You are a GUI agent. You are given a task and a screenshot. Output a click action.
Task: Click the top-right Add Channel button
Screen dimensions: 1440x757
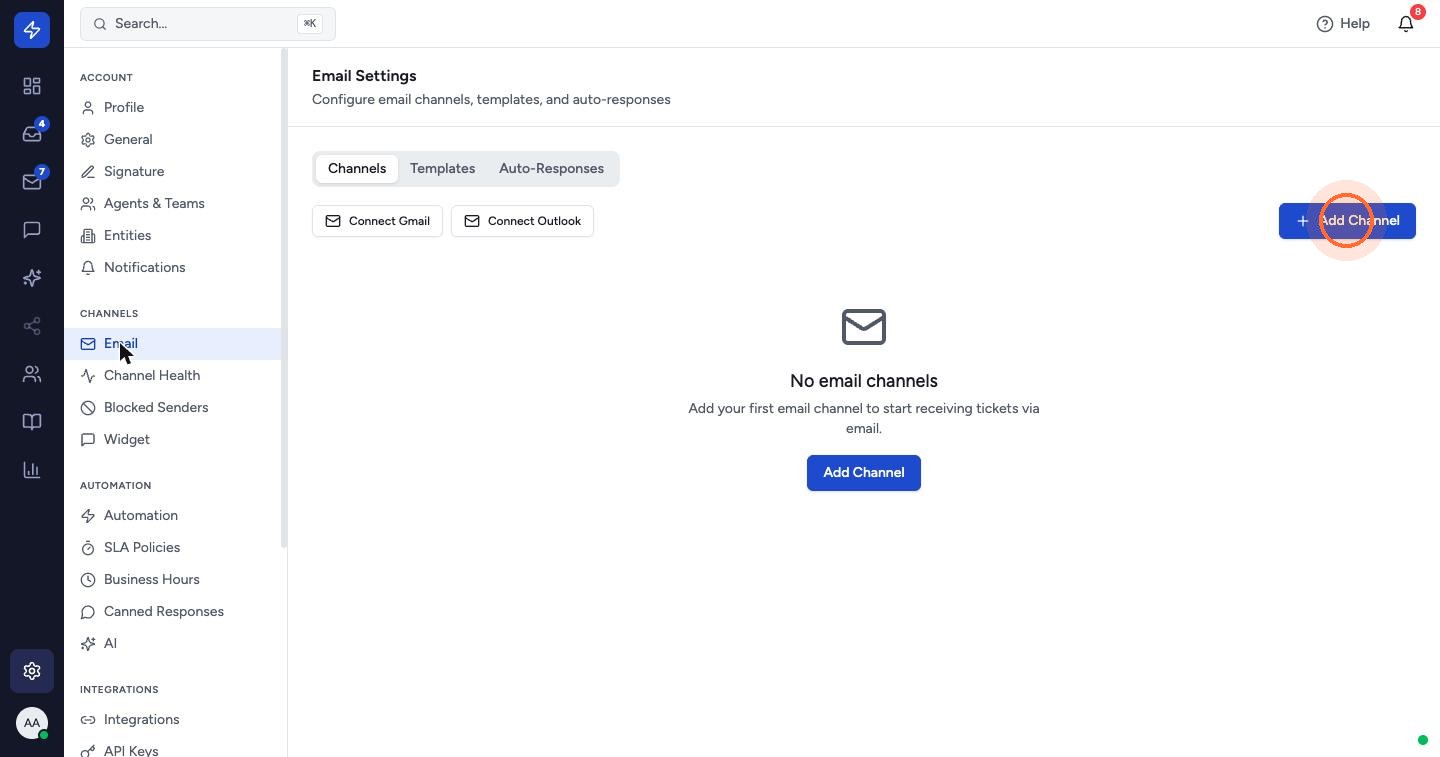(1347, 221)
